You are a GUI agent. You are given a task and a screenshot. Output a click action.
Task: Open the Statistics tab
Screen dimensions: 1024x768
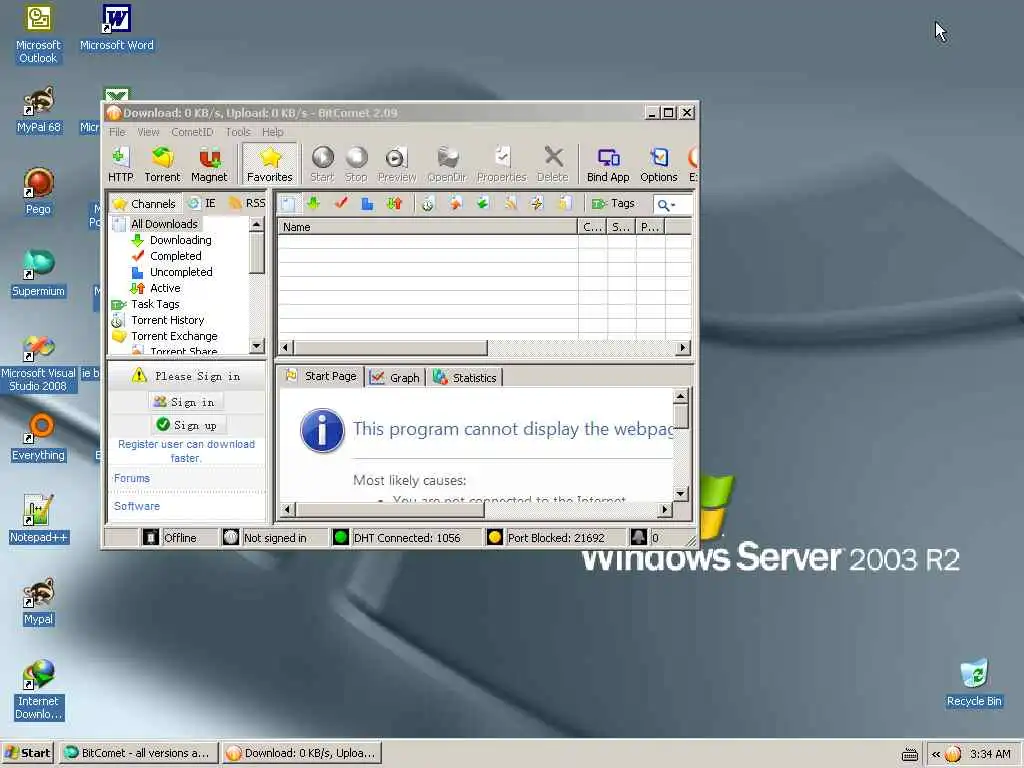pyautogui.click(x=465, y=378)
